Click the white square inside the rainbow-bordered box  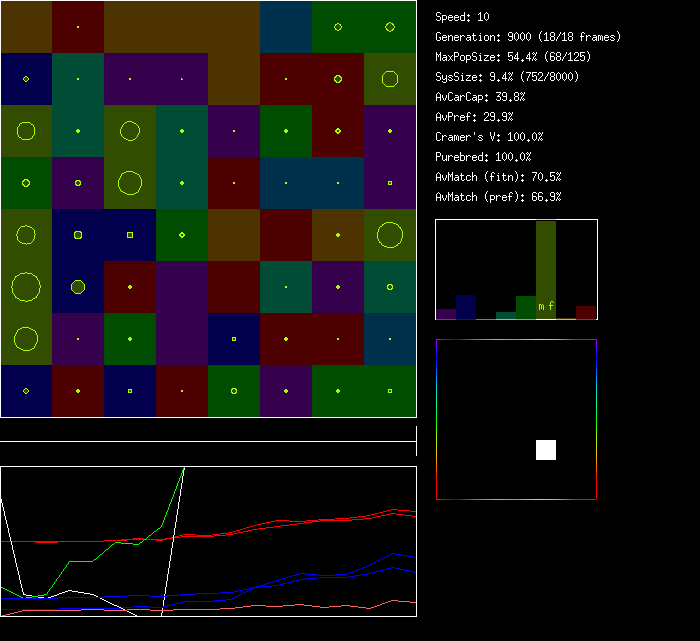pos(546,450)
